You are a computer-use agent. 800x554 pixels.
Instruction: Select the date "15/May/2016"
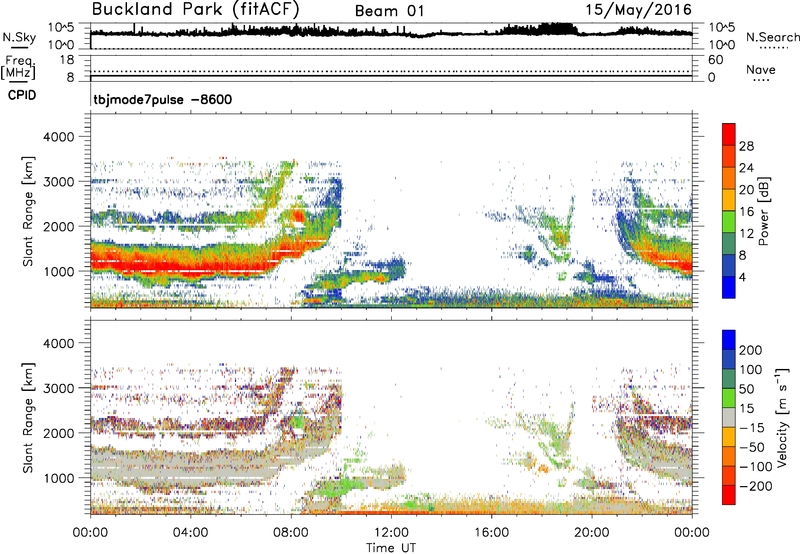pyautogui.click(x=639, y=10)
